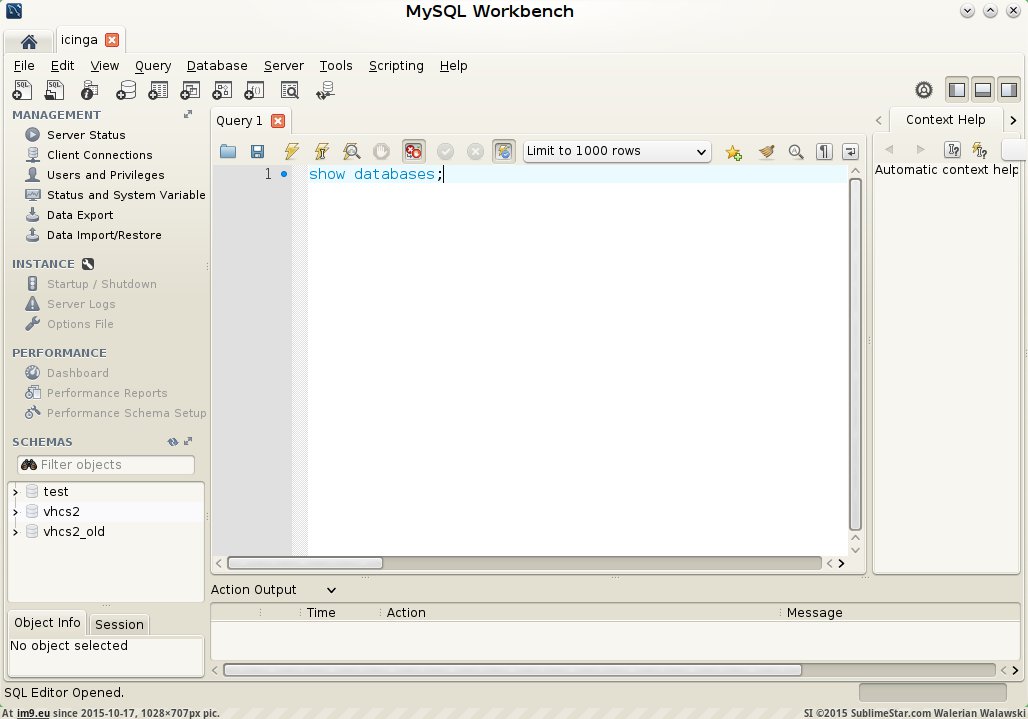This screenshot has width=1028, height=719.
Task: Click the output panel horizontal scrollbar
Action: point(512,670)
